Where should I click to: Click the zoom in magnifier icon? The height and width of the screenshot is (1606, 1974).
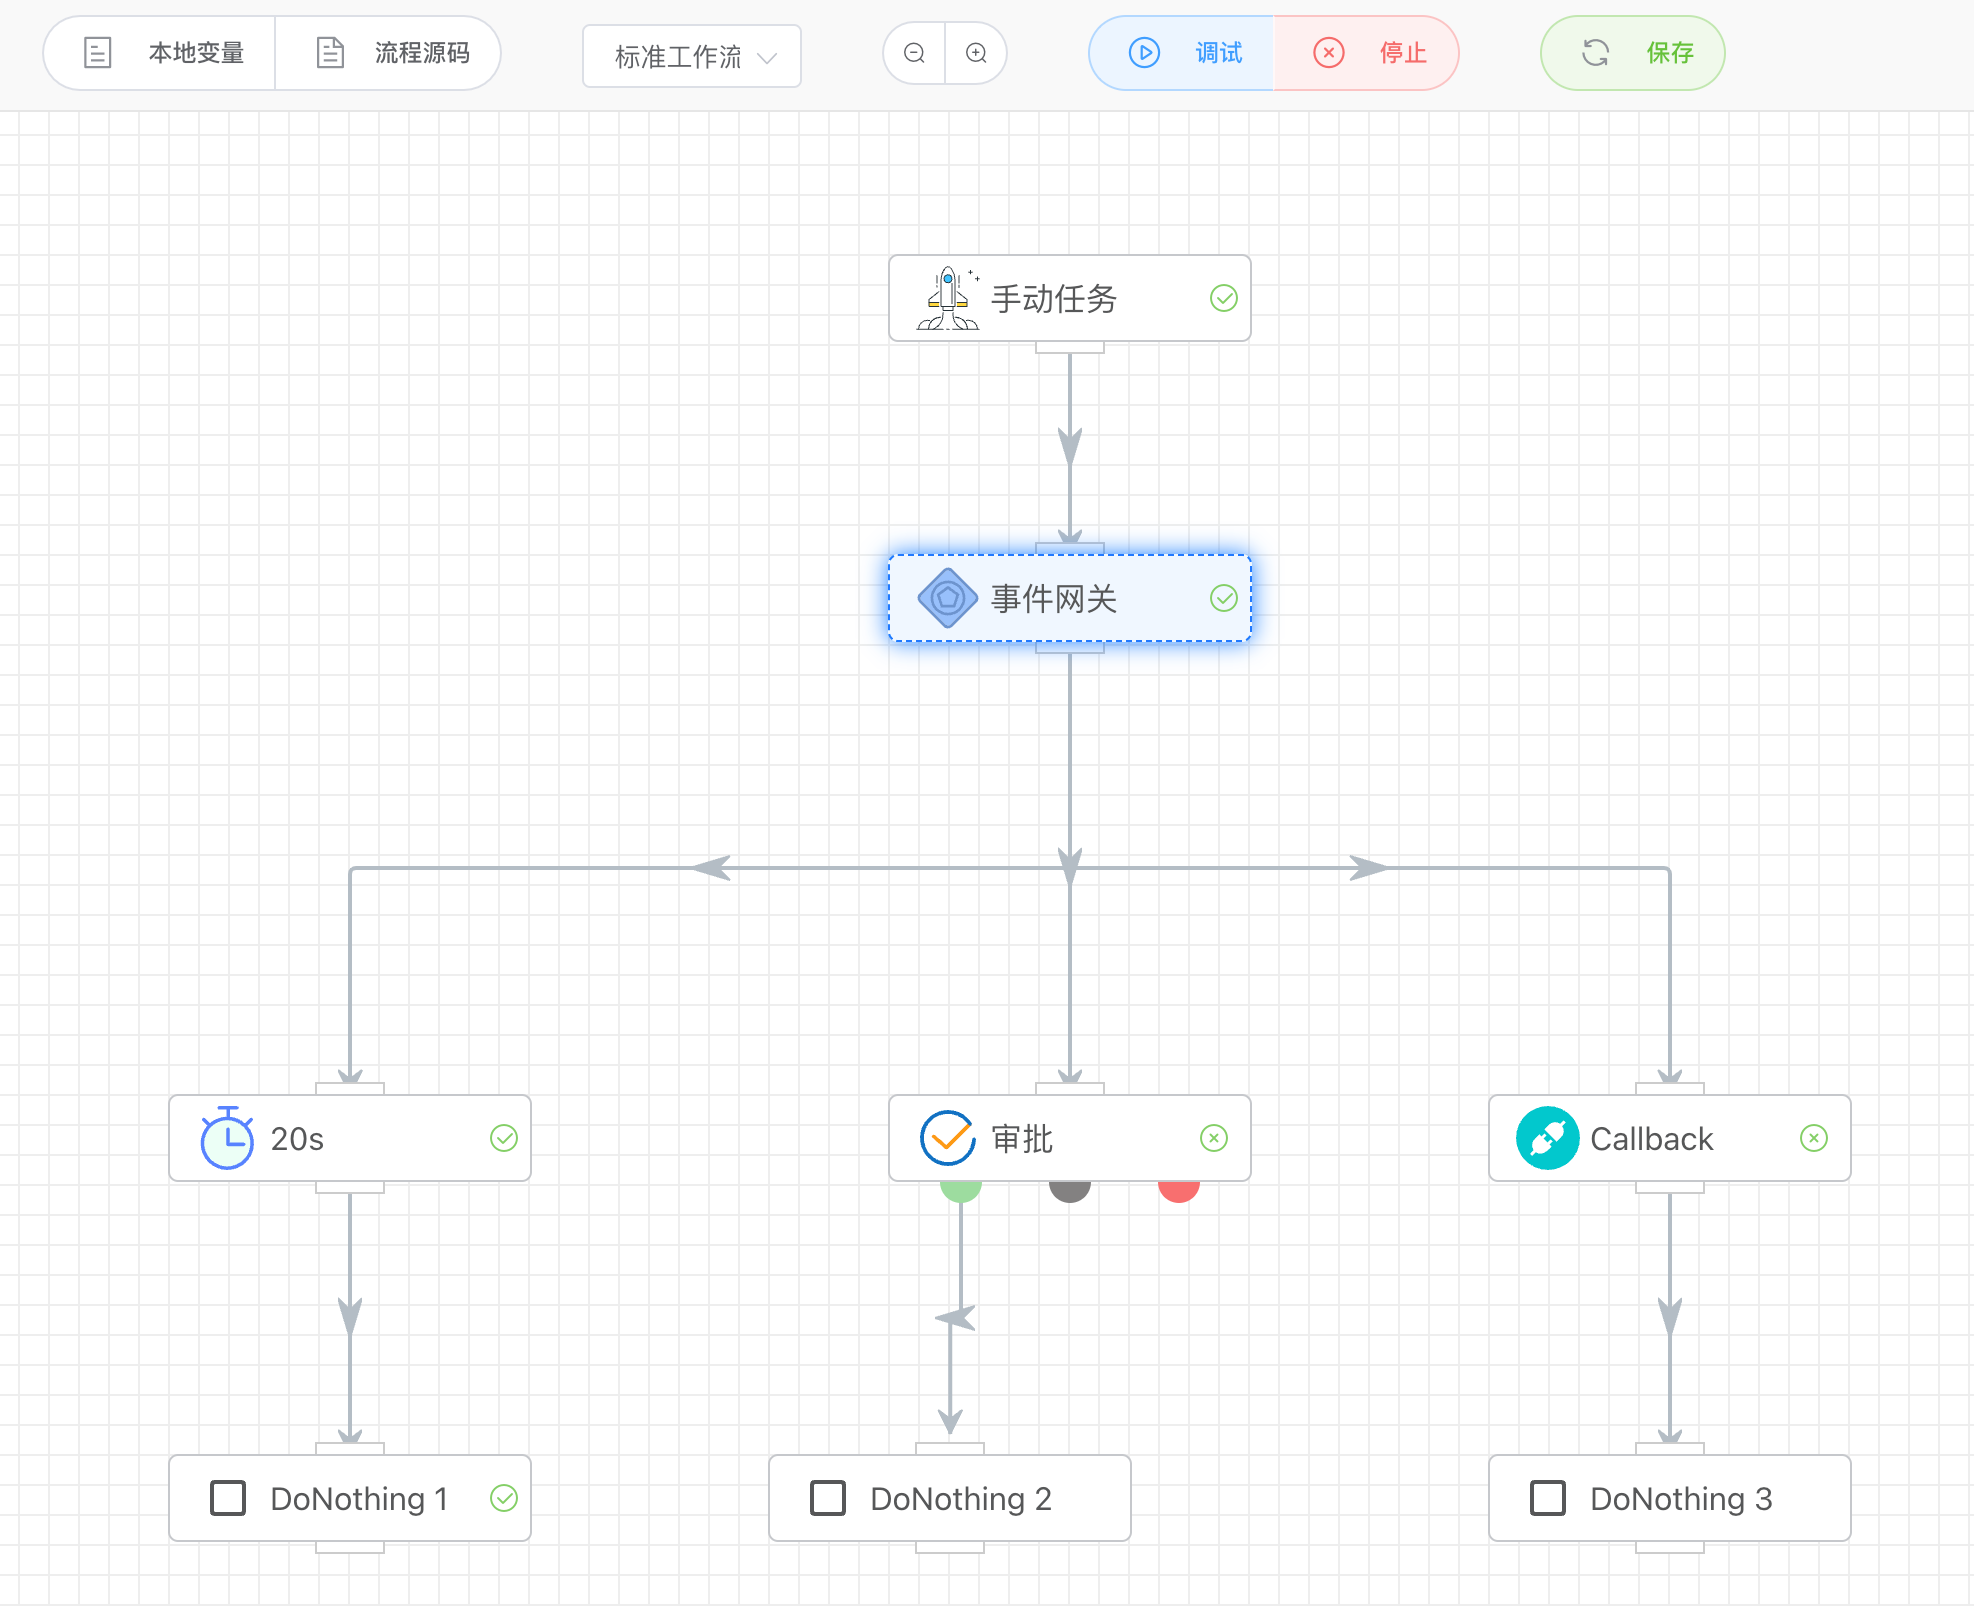[976, 53]
